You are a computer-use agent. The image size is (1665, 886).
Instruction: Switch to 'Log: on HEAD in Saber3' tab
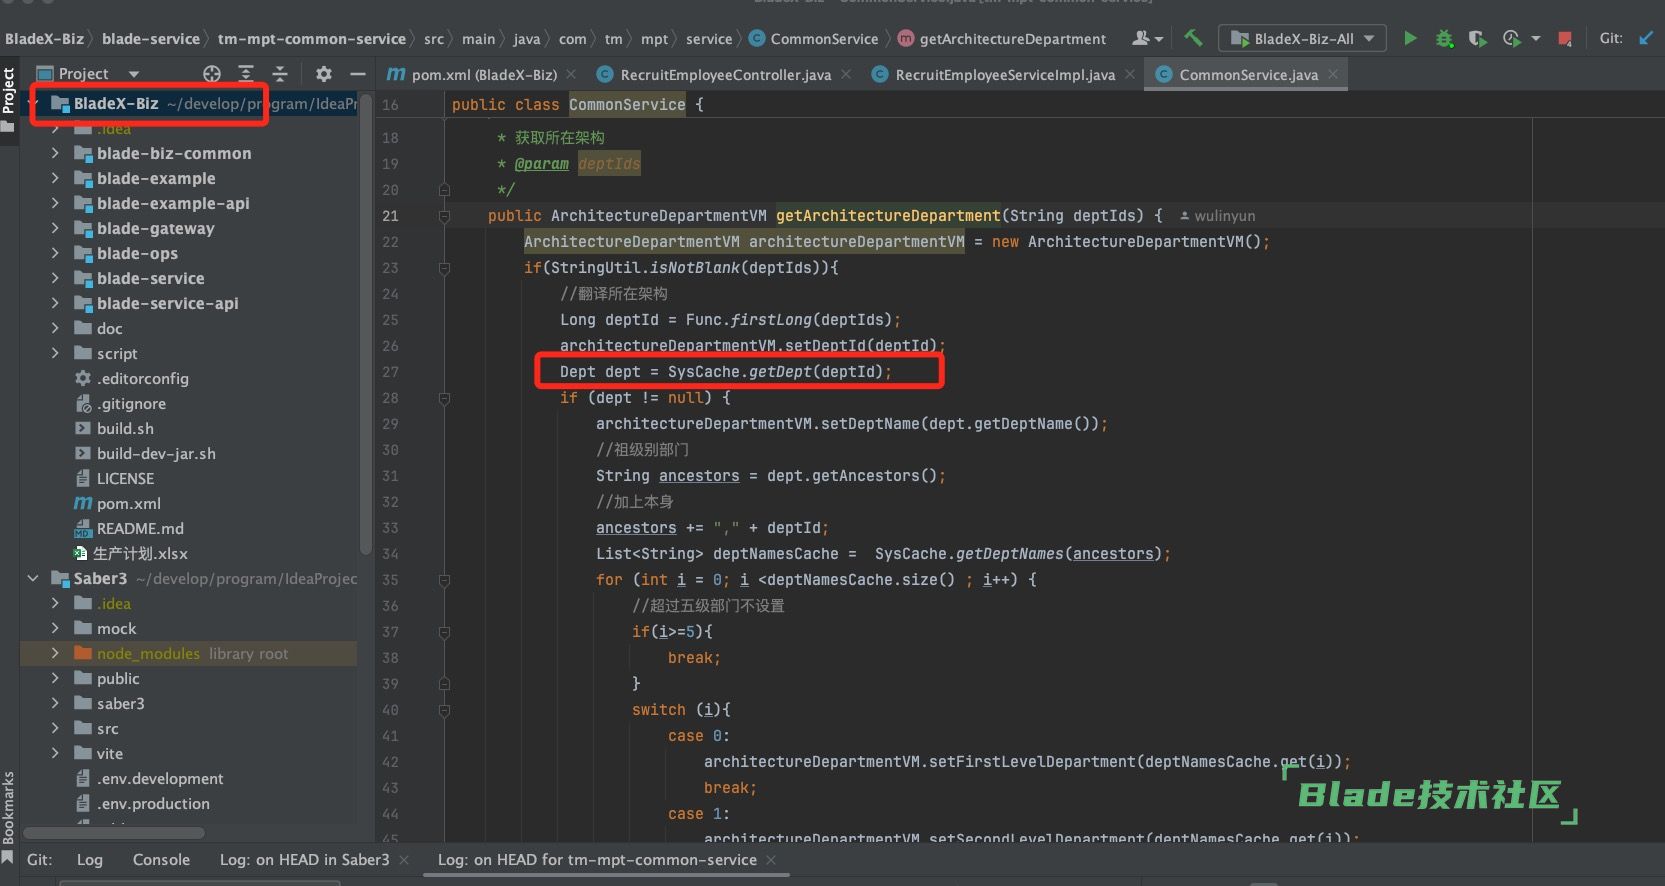304,860
